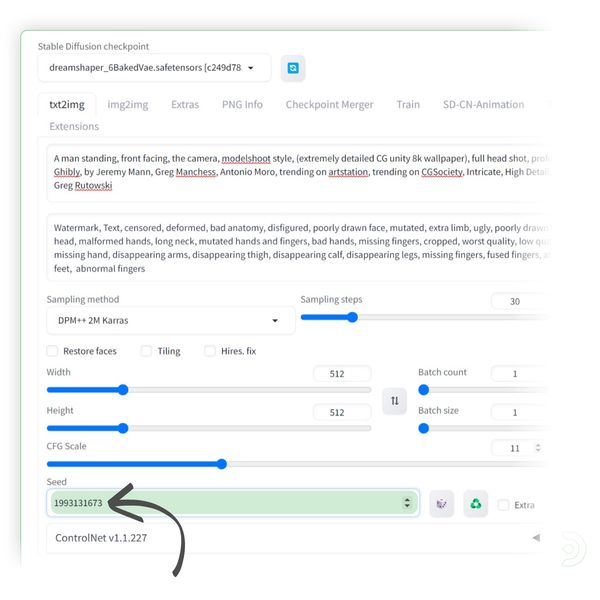Open the PNG Info tab
Screen dimensions: 600x600
point(242,104)
